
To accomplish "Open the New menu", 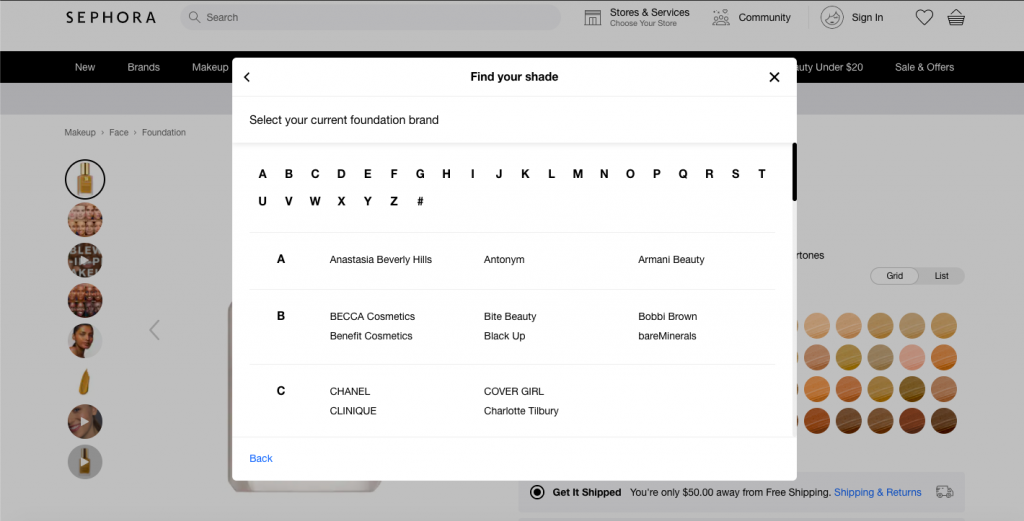I will click(x=85, y=67).
